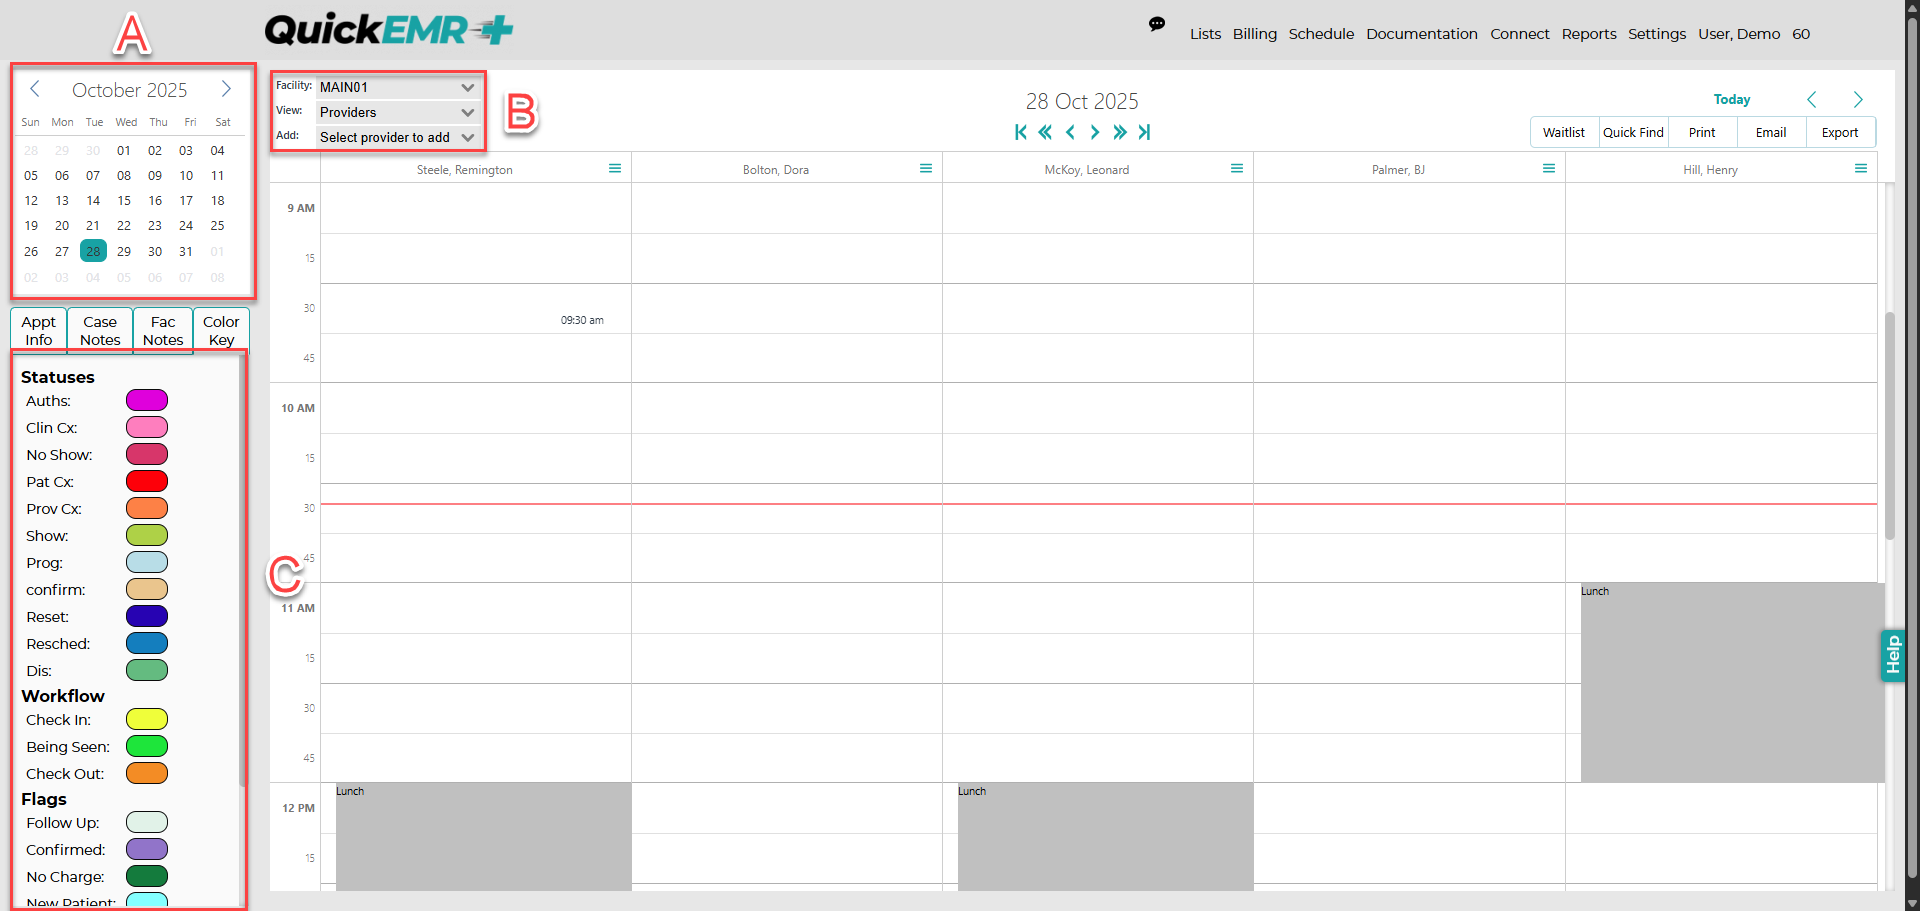Click Lunch block in Hill, Henry column
The width and height of the screenshot is (1920, 911).
pos(1732,682)
